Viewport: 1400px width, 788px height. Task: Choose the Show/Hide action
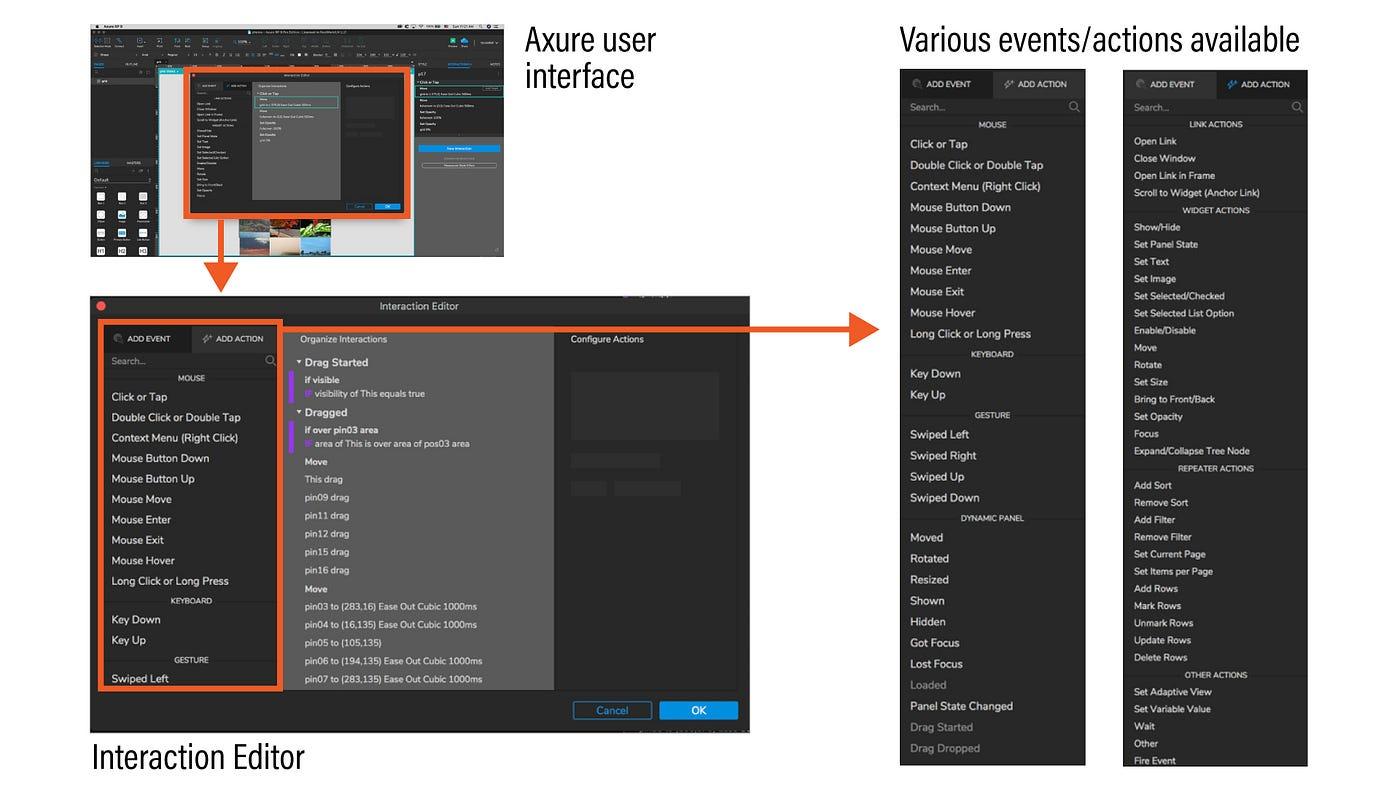[1157, 227]
